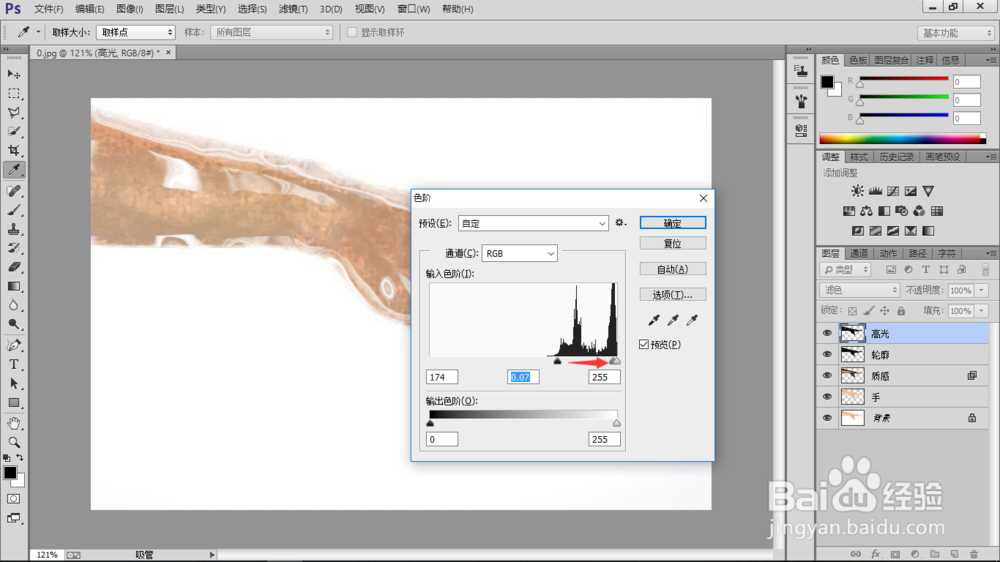Select the Quick Selection tool

pyautogui.click(x=13, y=131)
